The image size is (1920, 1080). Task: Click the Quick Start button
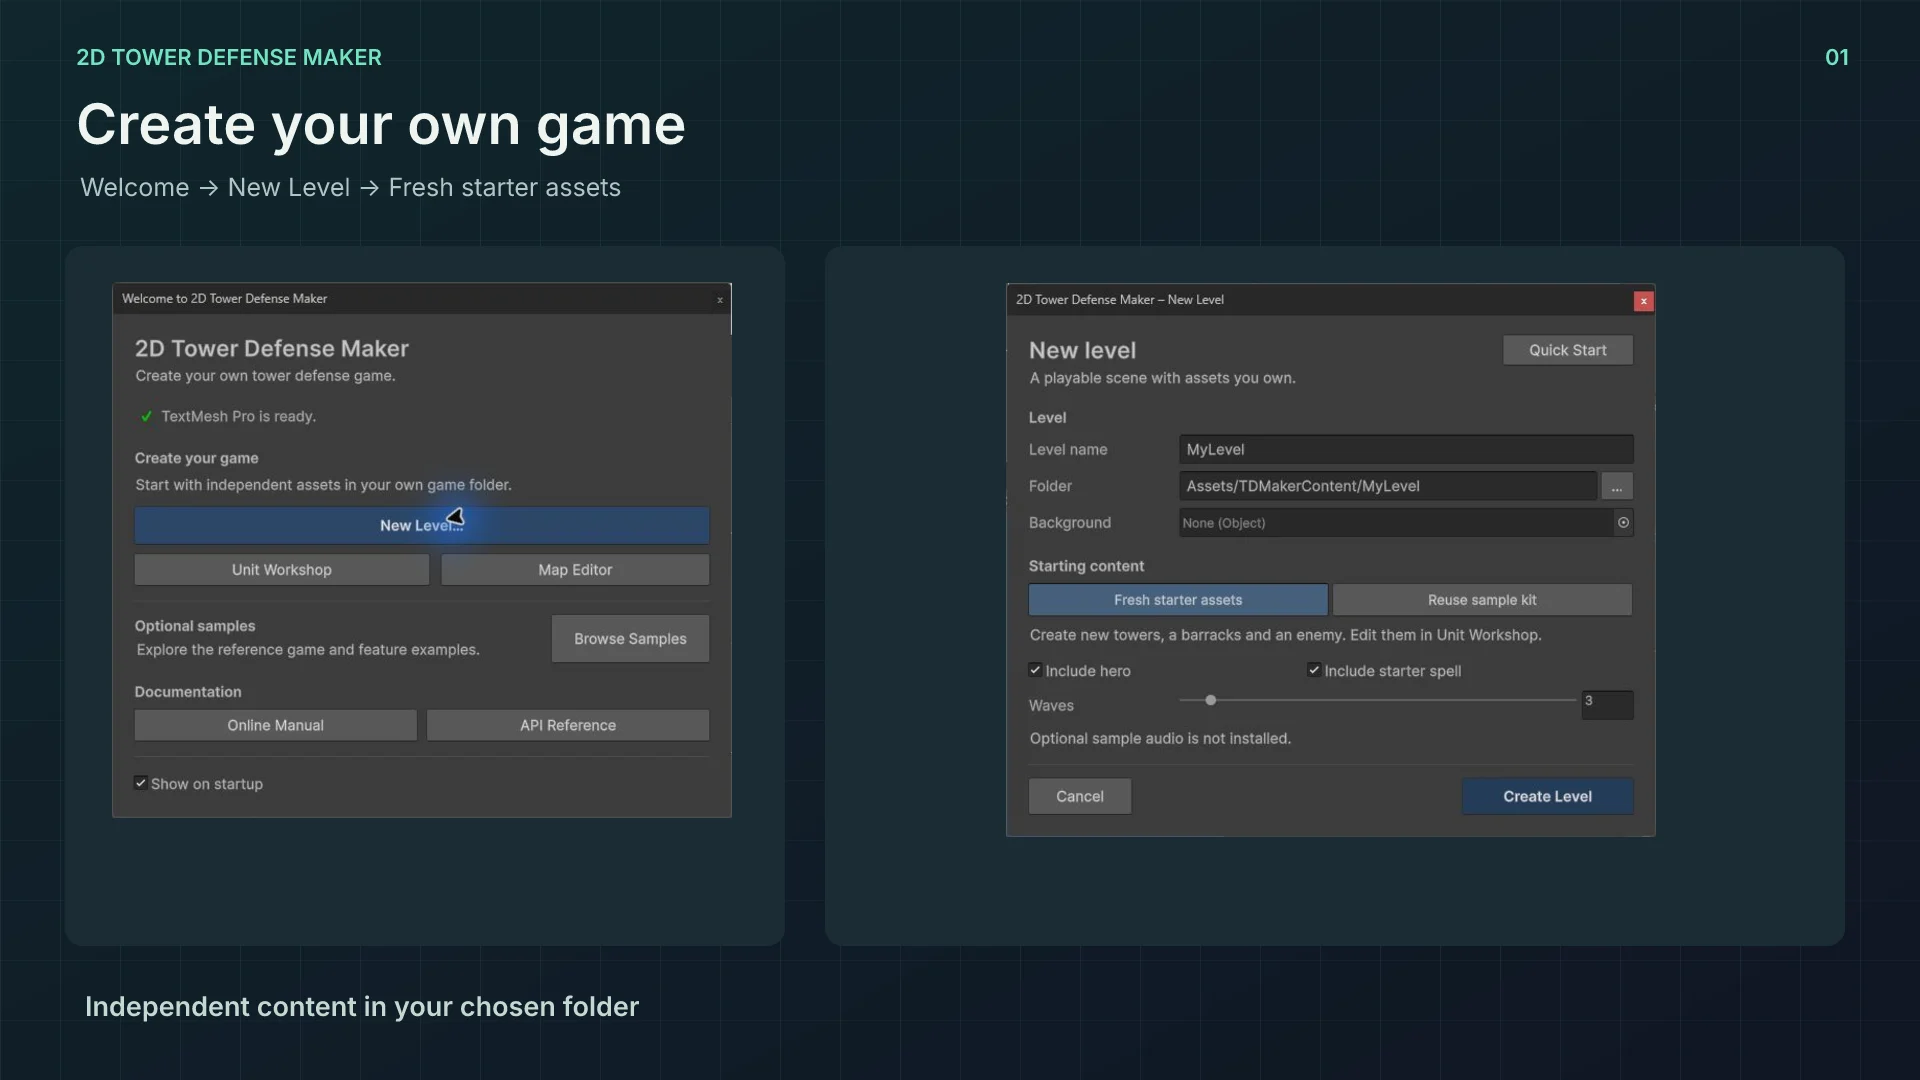tap(1568, 350)
